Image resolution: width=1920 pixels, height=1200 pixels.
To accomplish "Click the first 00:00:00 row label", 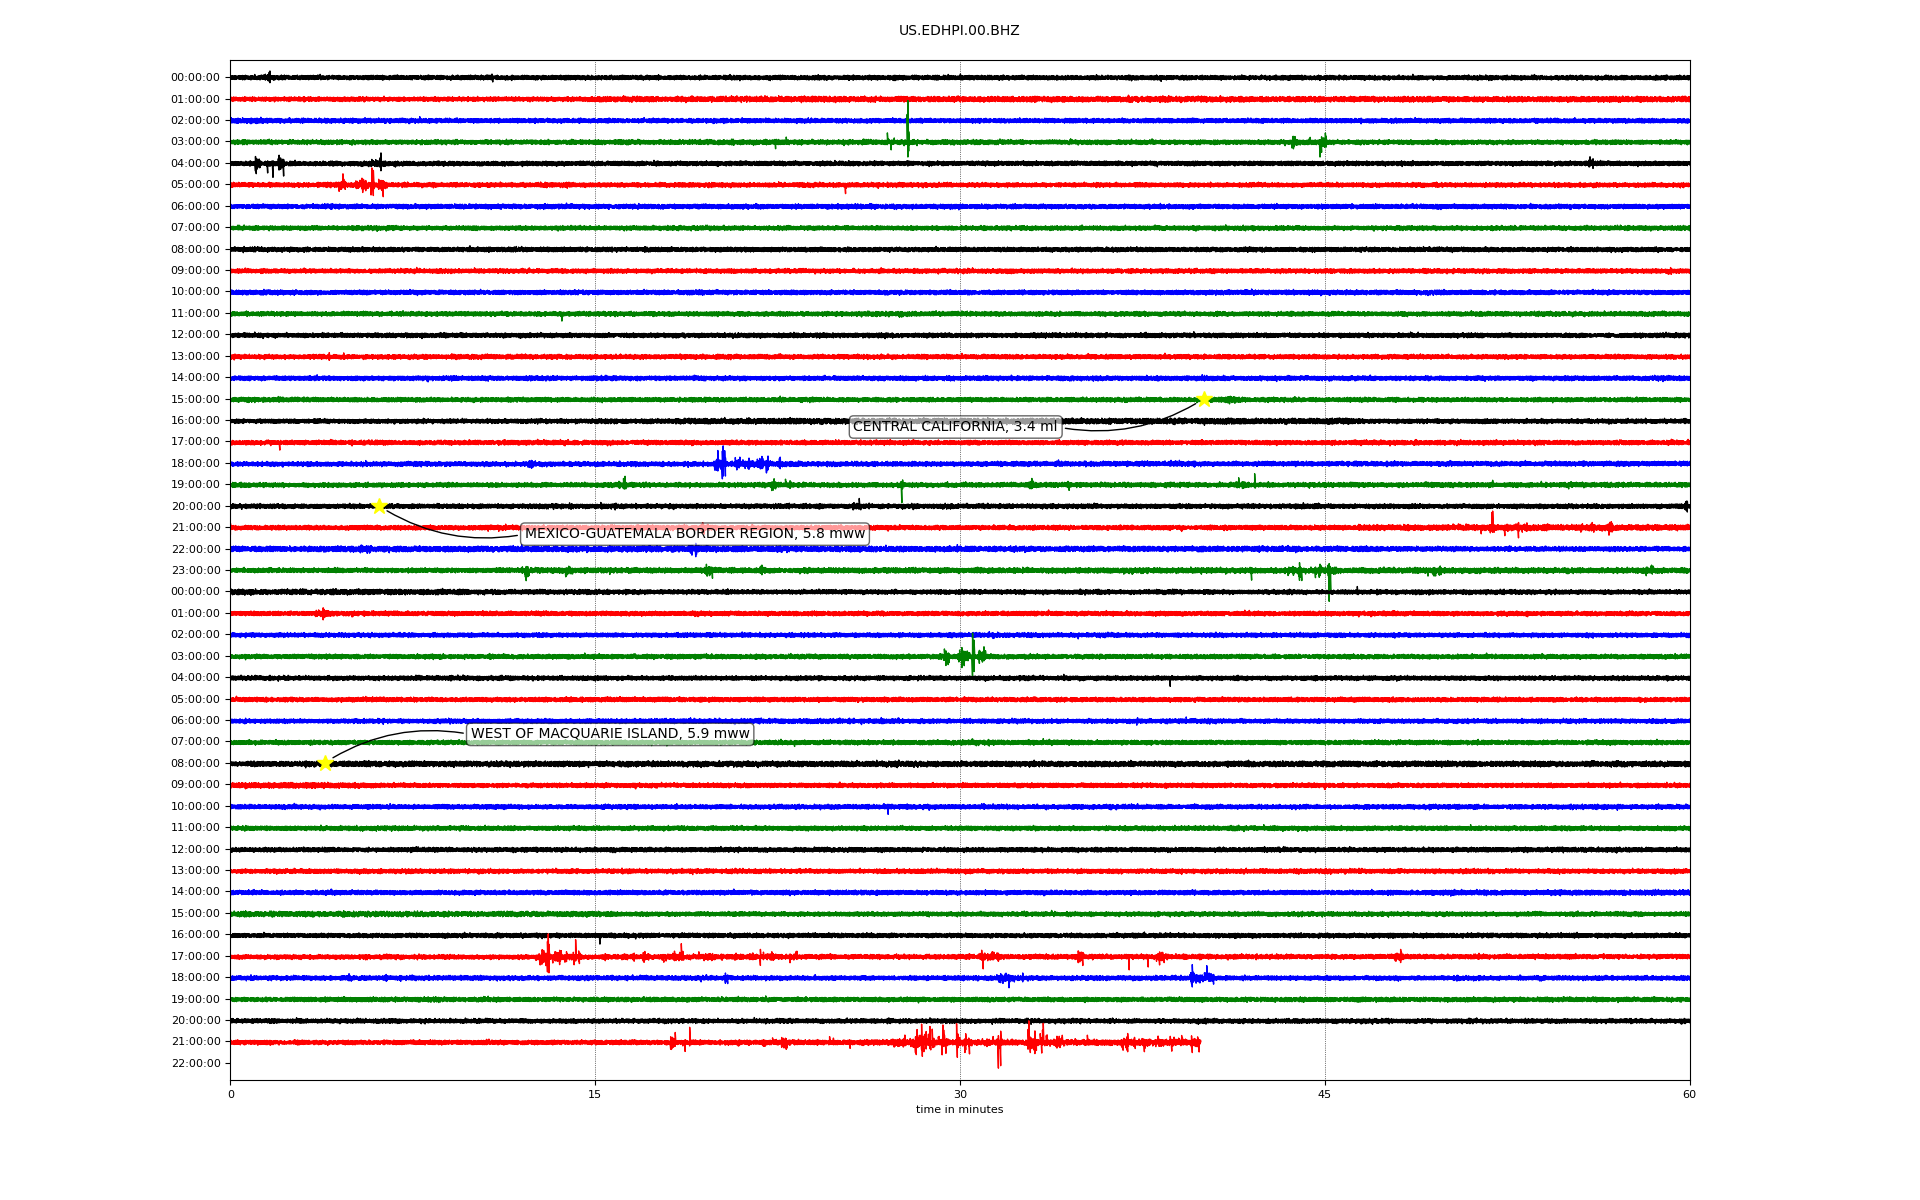I will 195,78.
